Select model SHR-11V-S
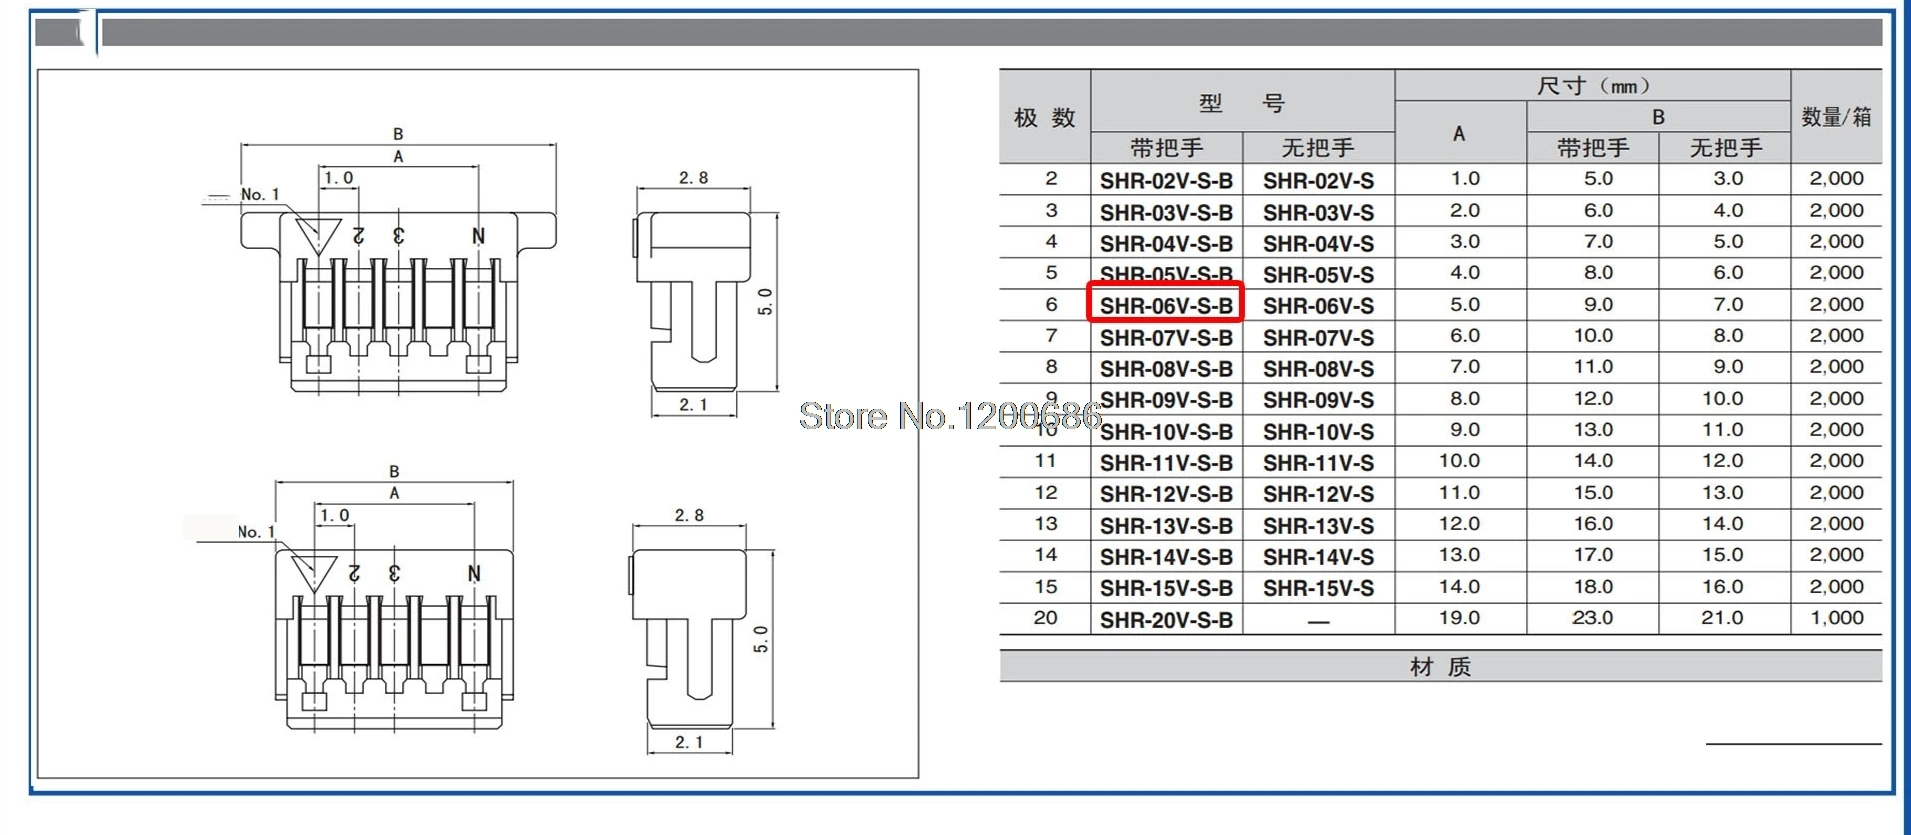Screen dimensions: 1911x835 pyautogui.click(x=1318, y=463)
